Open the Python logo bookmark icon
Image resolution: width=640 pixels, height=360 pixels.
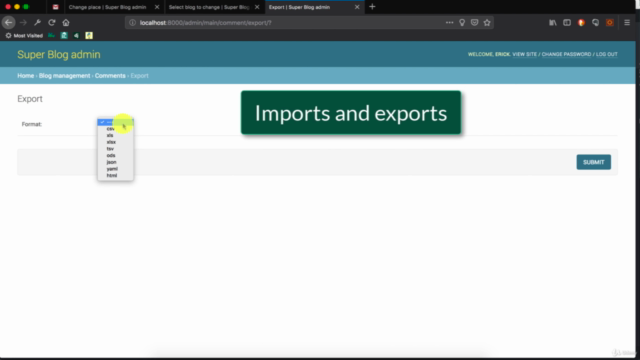(x=89, y=36)
